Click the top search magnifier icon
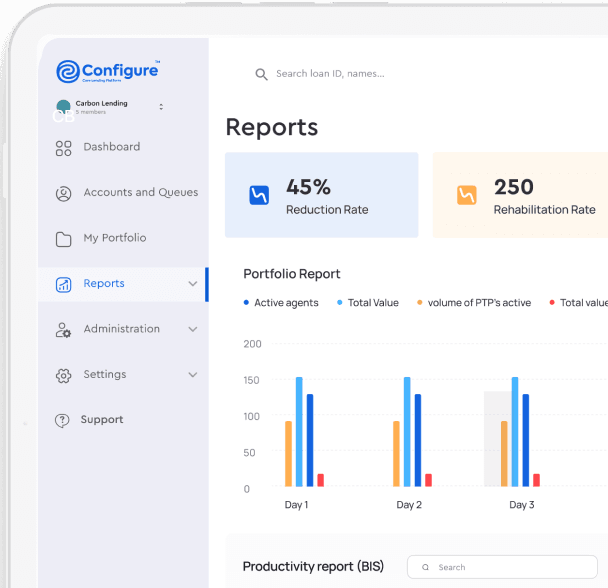This screenshot has height=588, width=608. click(x=261, y=74)
